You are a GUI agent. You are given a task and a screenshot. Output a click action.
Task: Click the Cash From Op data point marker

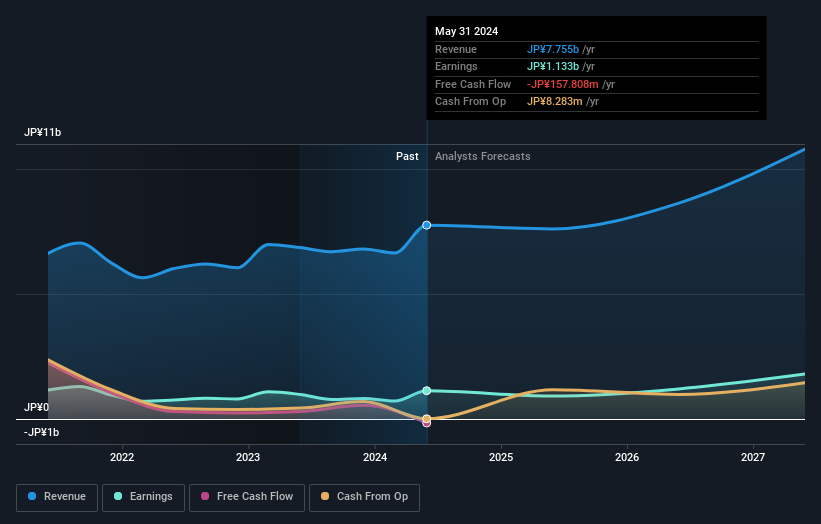click(x=427, y=418)
